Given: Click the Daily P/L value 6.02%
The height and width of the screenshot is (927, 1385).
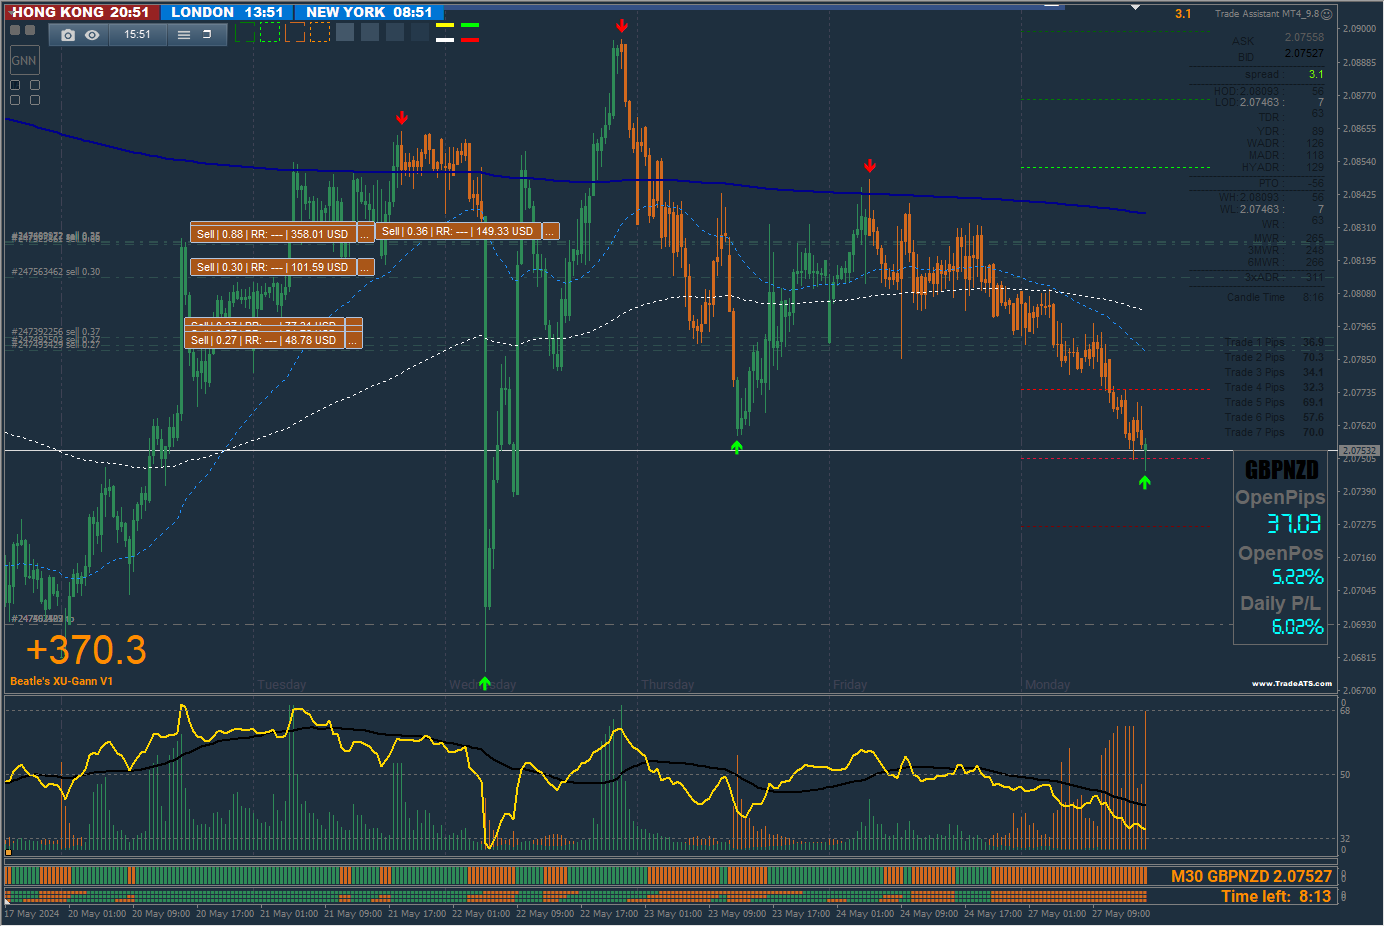Looking at the screenshot, I should point(1297,627).
